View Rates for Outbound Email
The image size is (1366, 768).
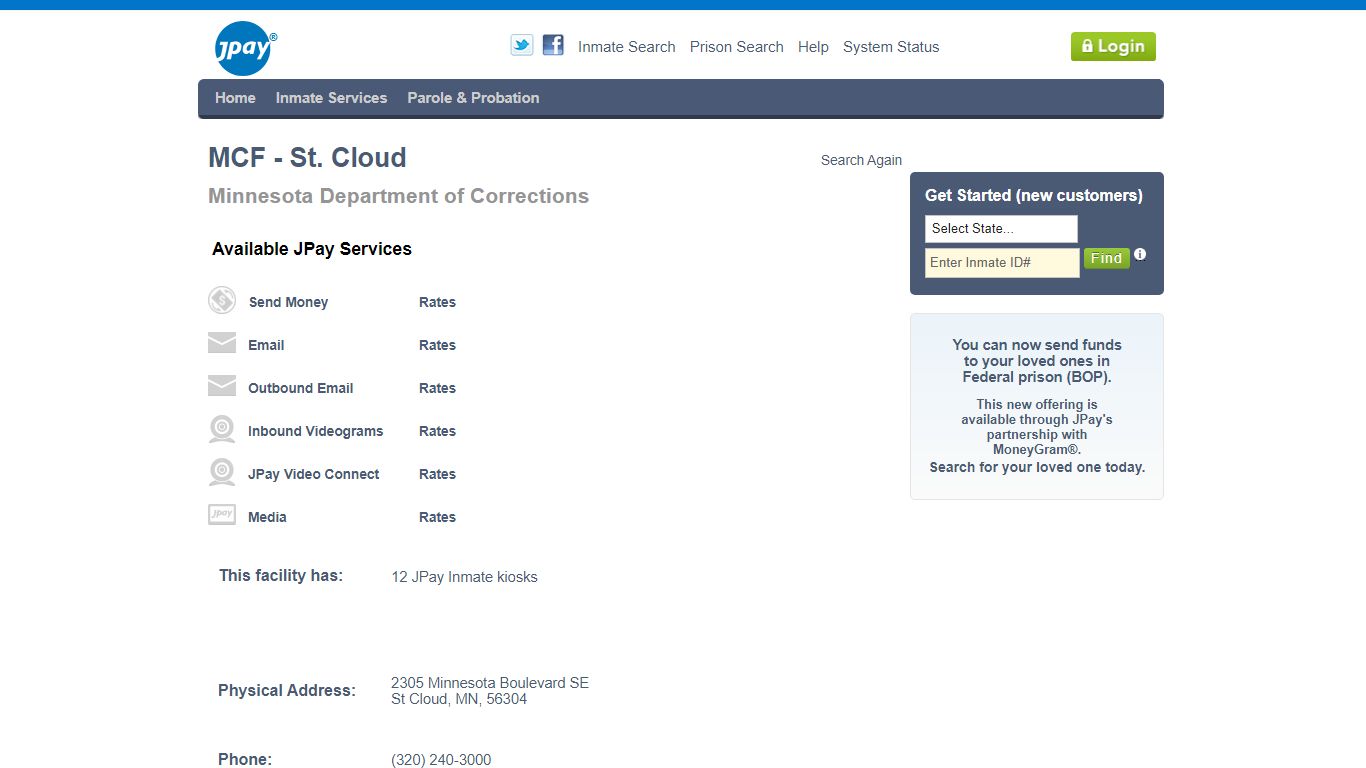(437, 388)
